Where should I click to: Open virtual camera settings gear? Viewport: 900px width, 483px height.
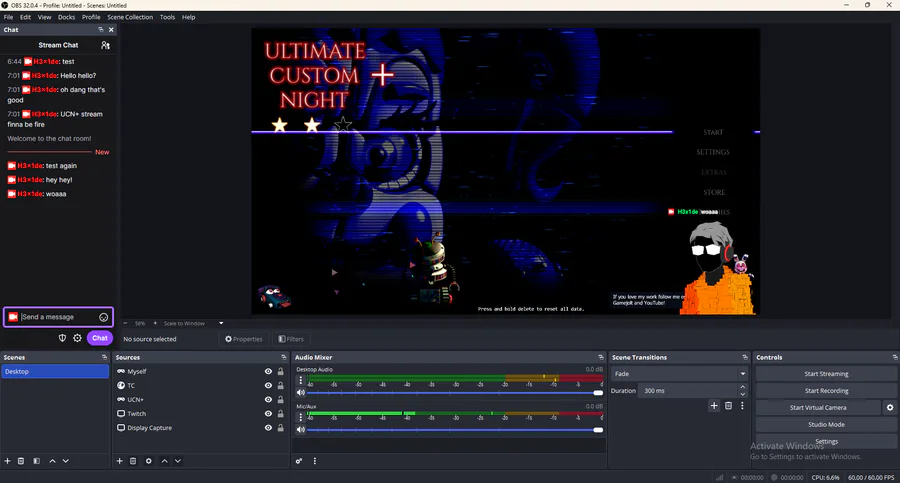890,407
